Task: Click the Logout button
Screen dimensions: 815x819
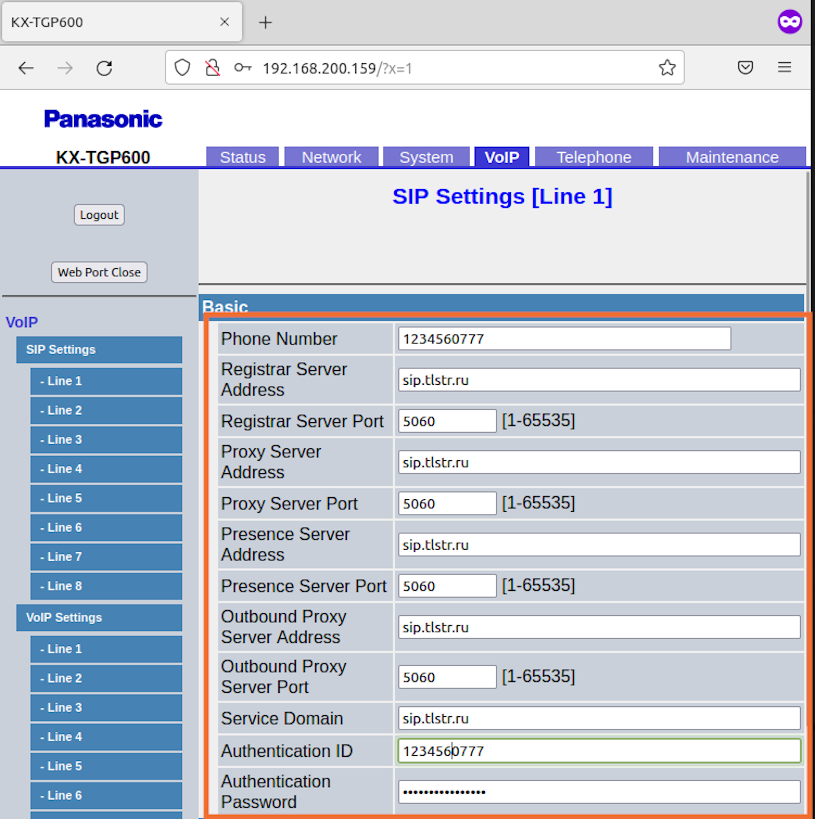Action: (x=99, y=215)
